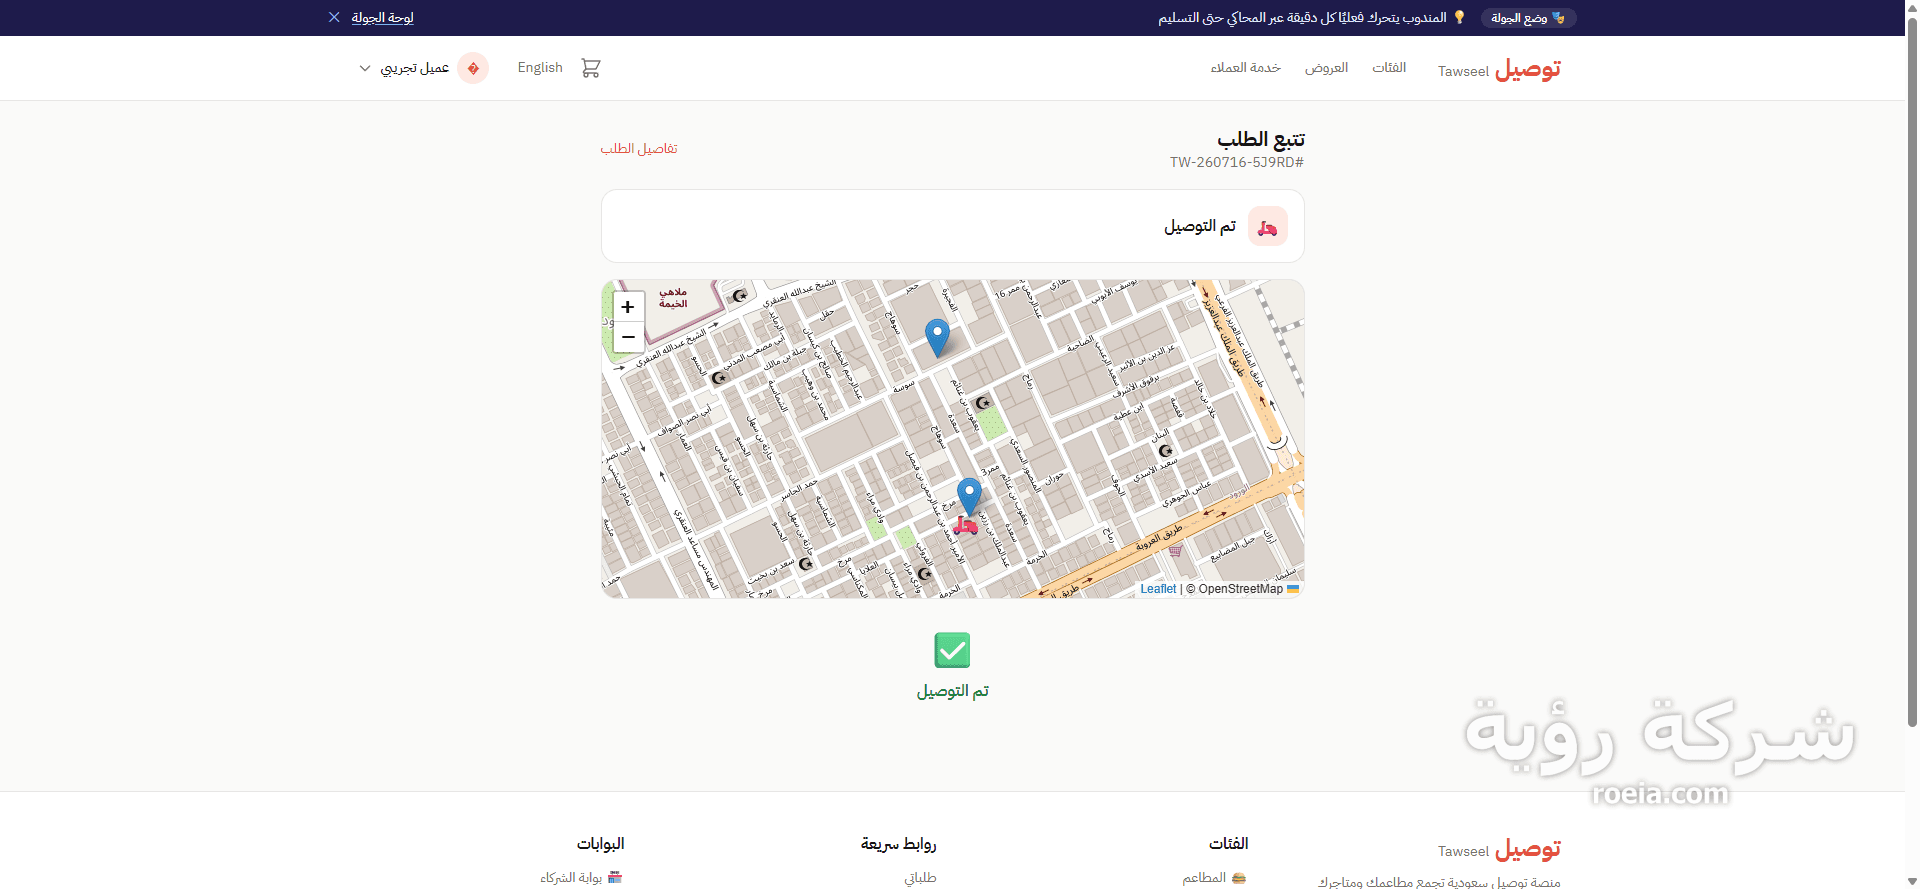Viewport: 1920px width, 889px height.
Task: Open footer طلباتي my orders link
Action: tap(920, 877)
